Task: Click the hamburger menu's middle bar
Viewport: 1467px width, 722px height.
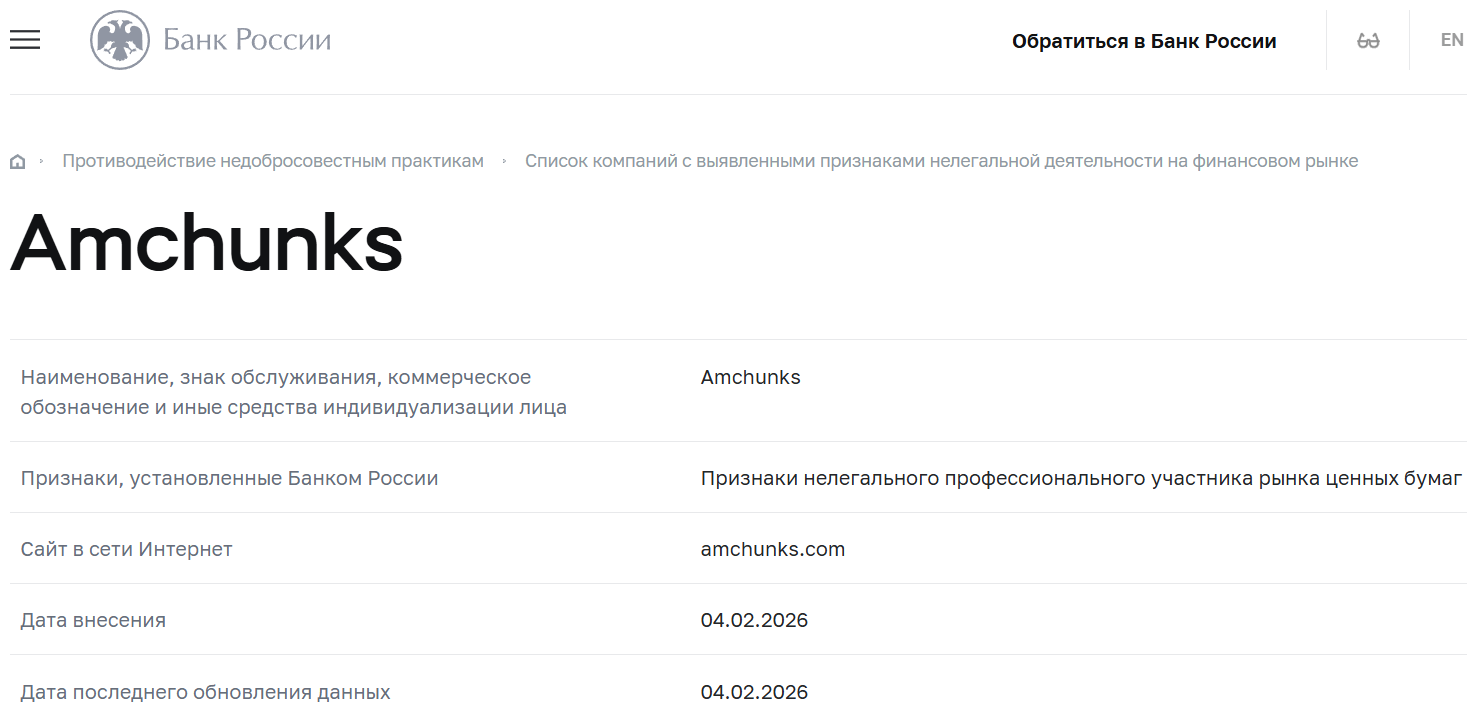Action: coord(24,39)
